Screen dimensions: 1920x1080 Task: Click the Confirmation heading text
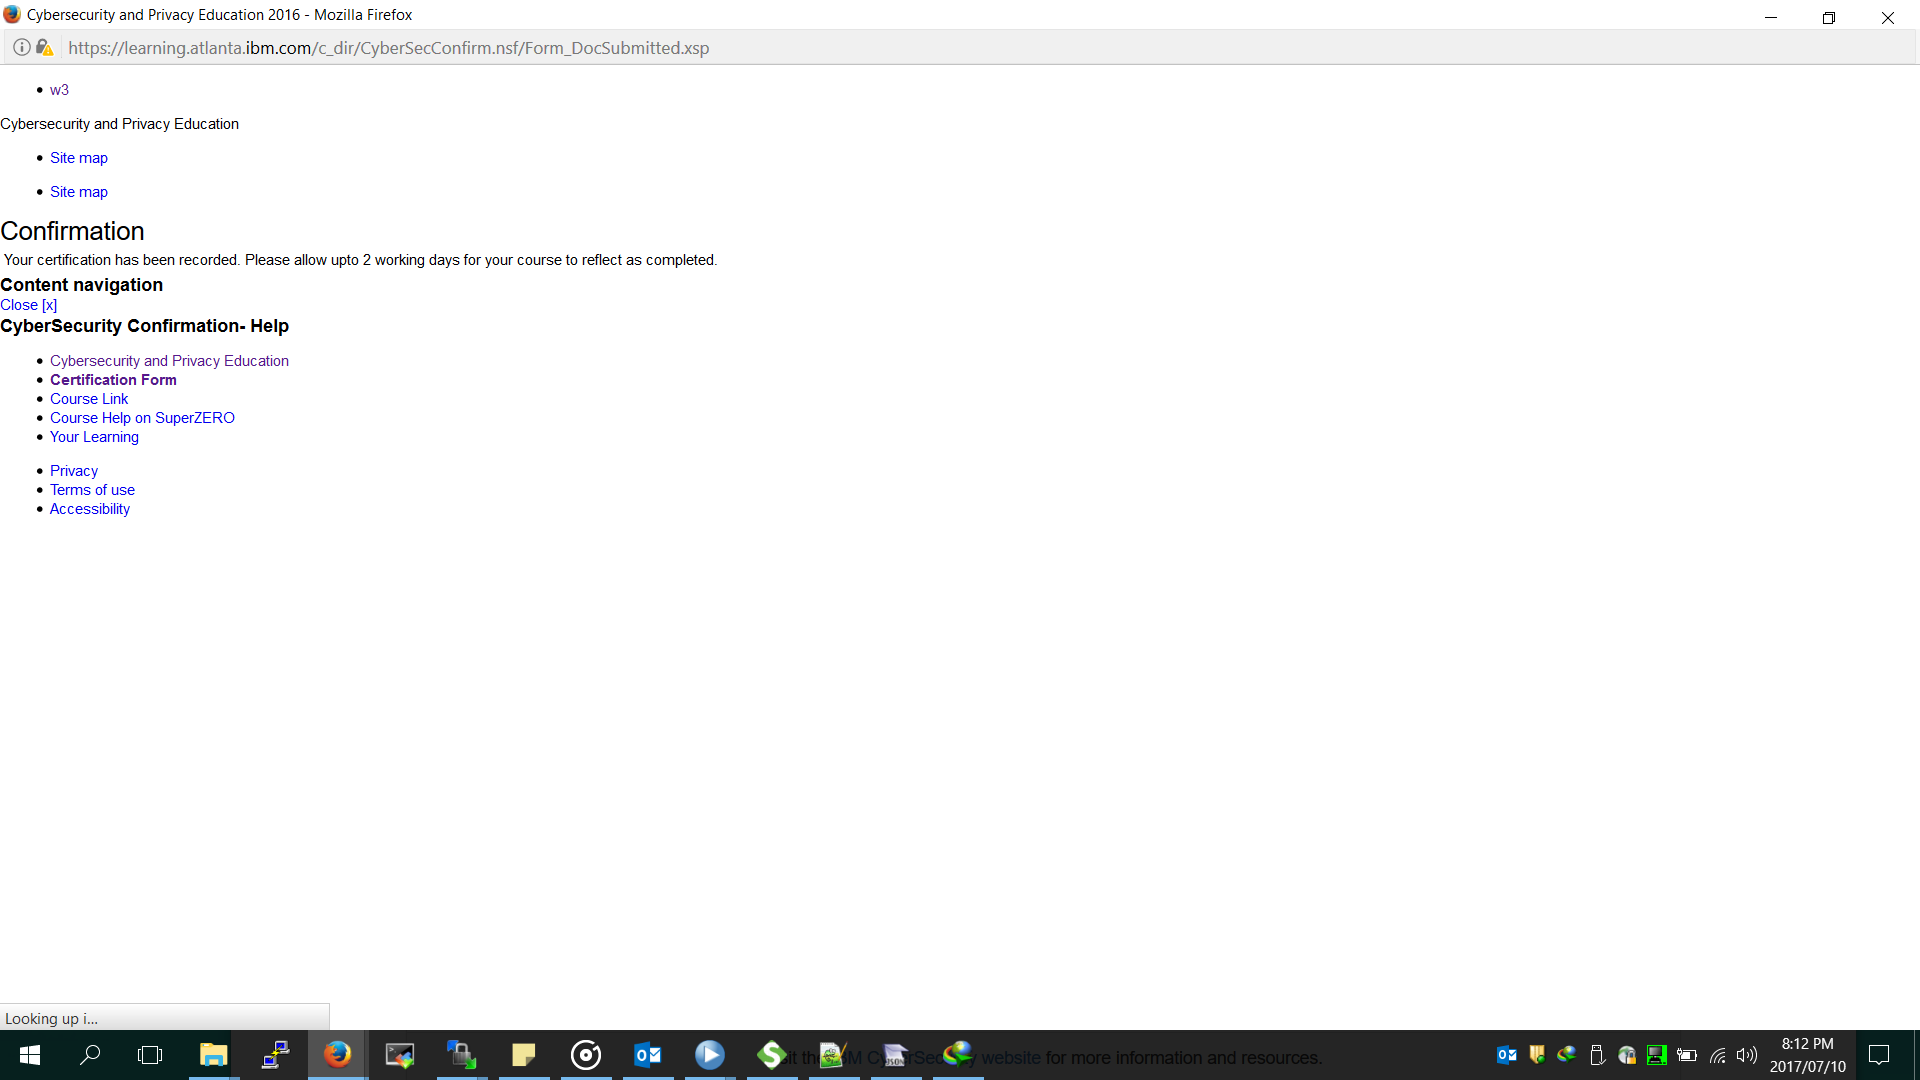[x=72, y=231]
